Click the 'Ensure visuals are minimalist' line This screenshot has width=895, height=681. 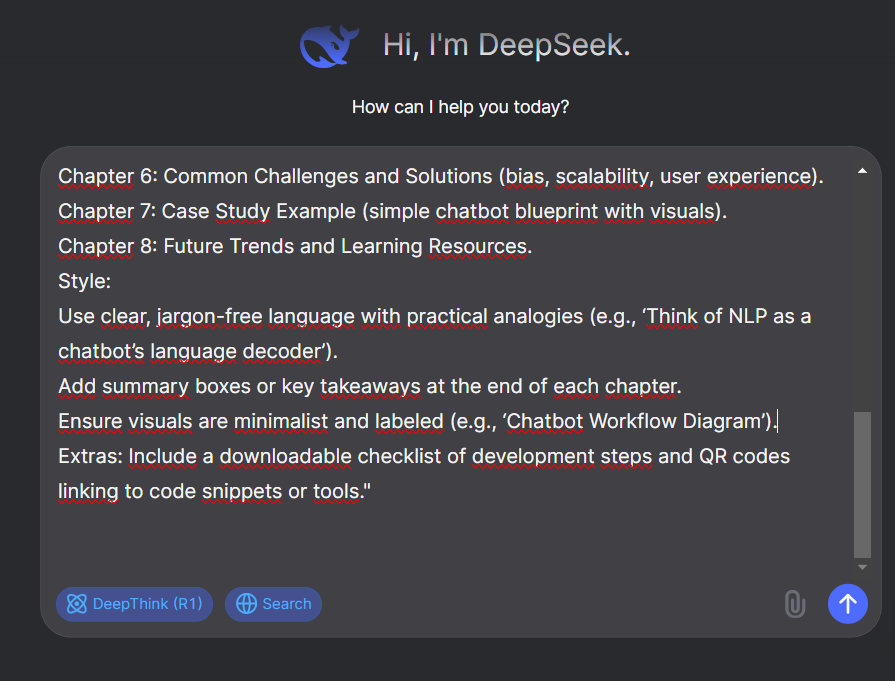[x=418, y=421]
